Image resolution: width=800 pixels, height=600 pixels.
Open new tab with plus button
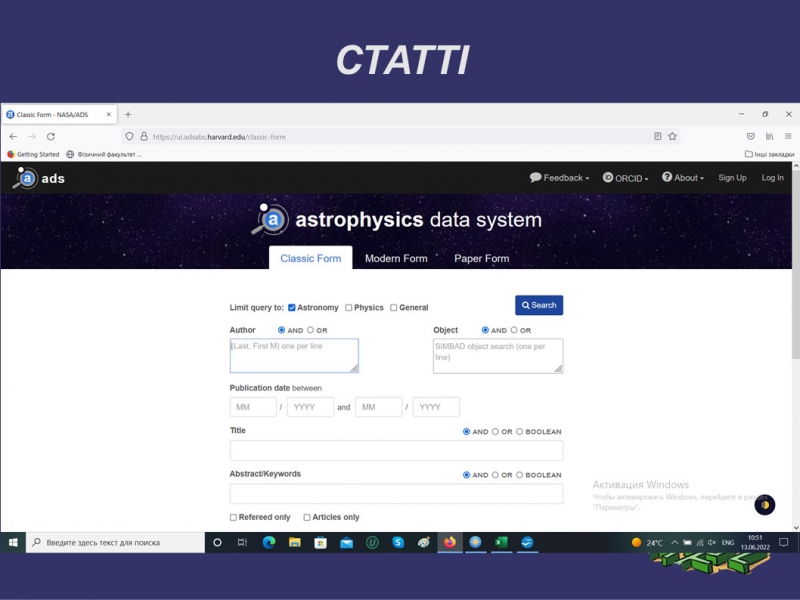click(128, 114)
